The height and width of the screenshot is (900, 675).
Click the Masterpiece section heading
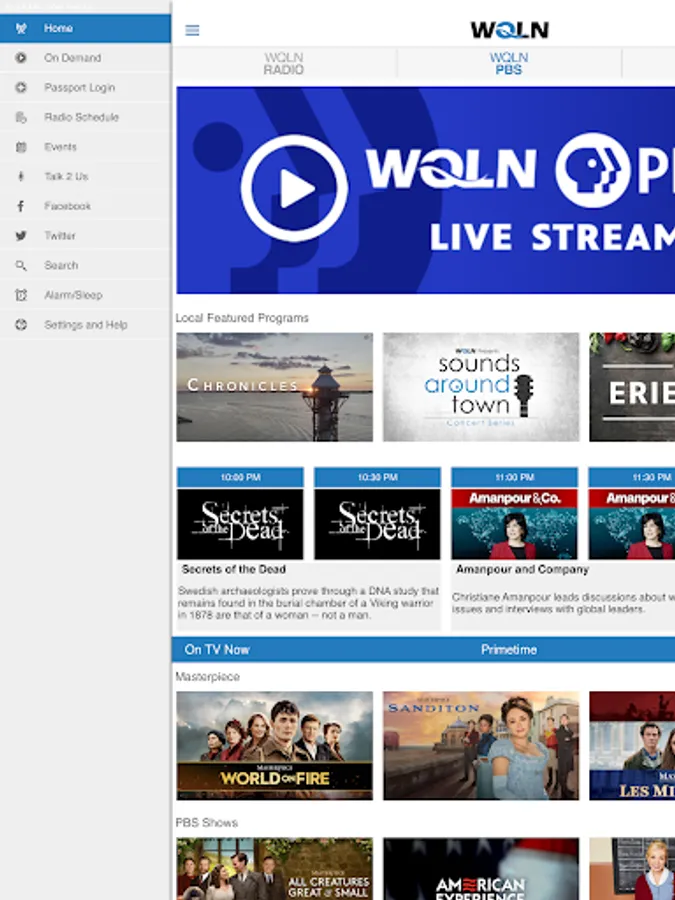point(208,677)
